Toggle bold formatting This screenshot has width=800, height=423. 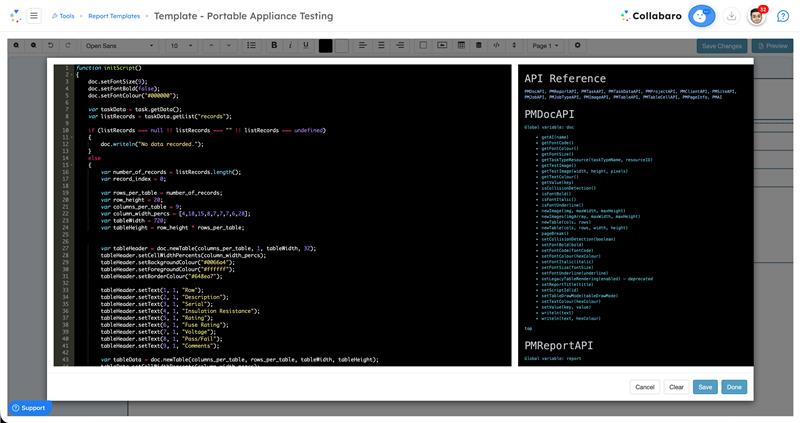coord(274,45)
